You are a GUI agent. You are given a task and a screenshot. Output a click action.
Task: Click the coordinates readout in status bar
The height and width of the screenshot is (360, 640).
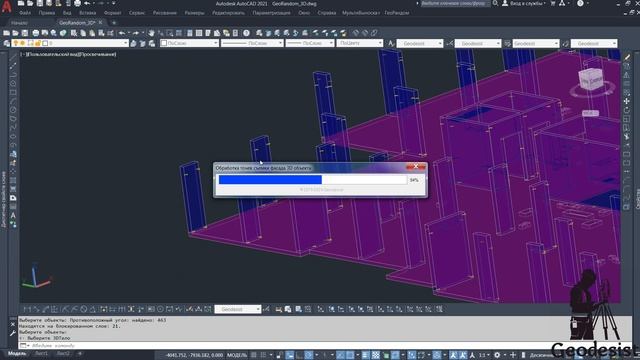click(194, 355)
